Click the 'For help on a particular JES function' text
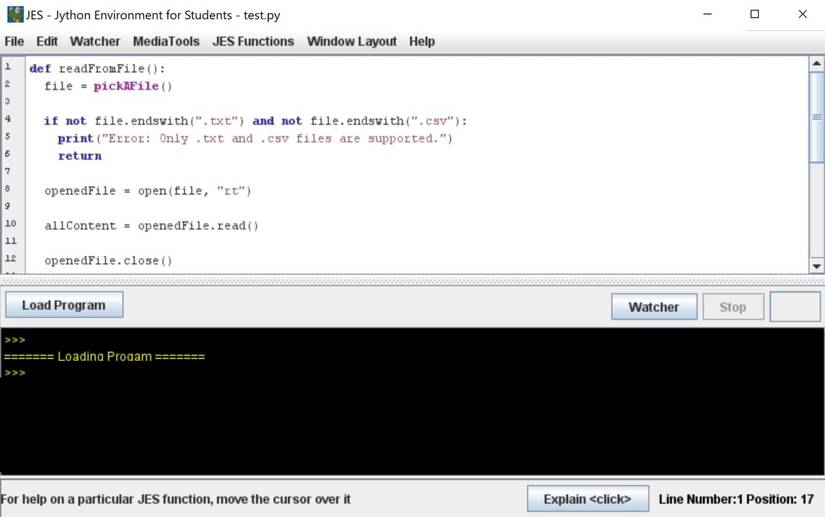This screenshot has height=517, width=825. (x=176, y=499)
